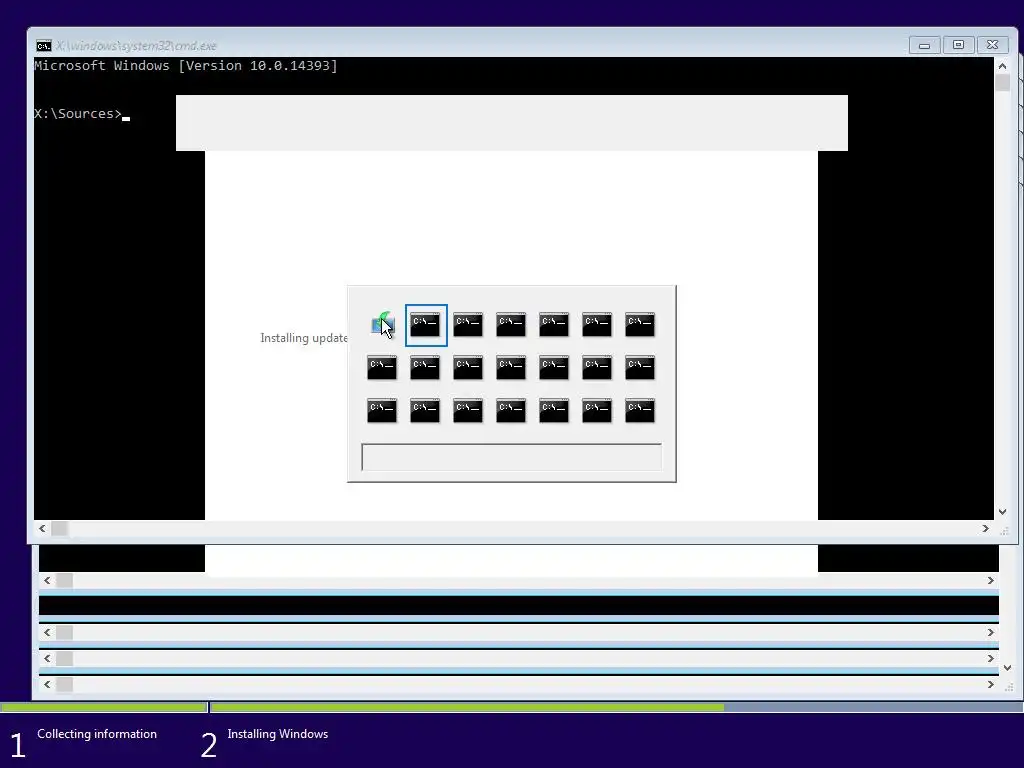The height and width of the screenshot is (768, 1024).
Task: Open cmd.exe title bar system menu icon
Action: (x=44, y=46)
